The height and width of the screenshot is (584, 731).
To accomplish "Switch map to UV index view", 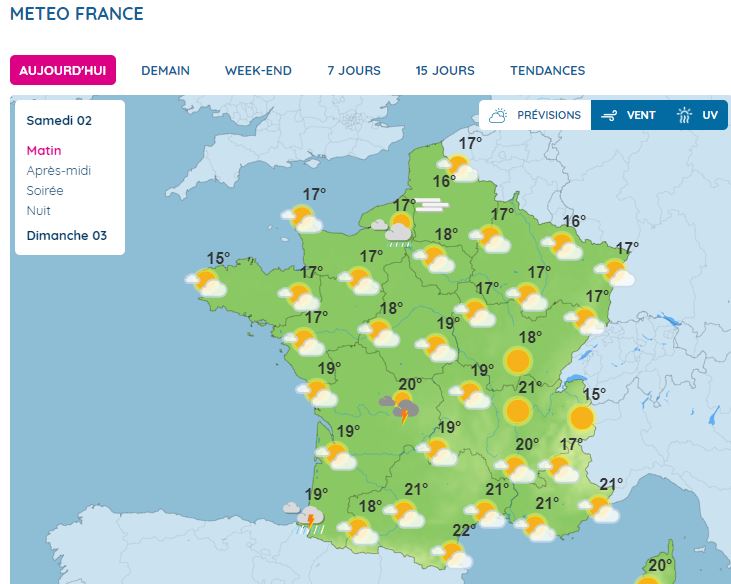I will coord(697,115).
